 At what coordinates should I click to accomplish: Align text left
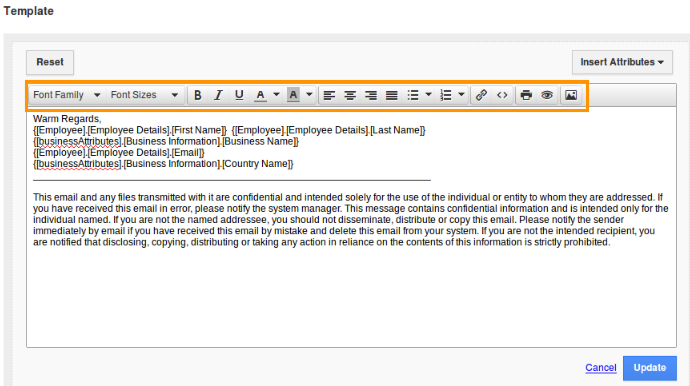pyautogui.click(x=329, y=95)
